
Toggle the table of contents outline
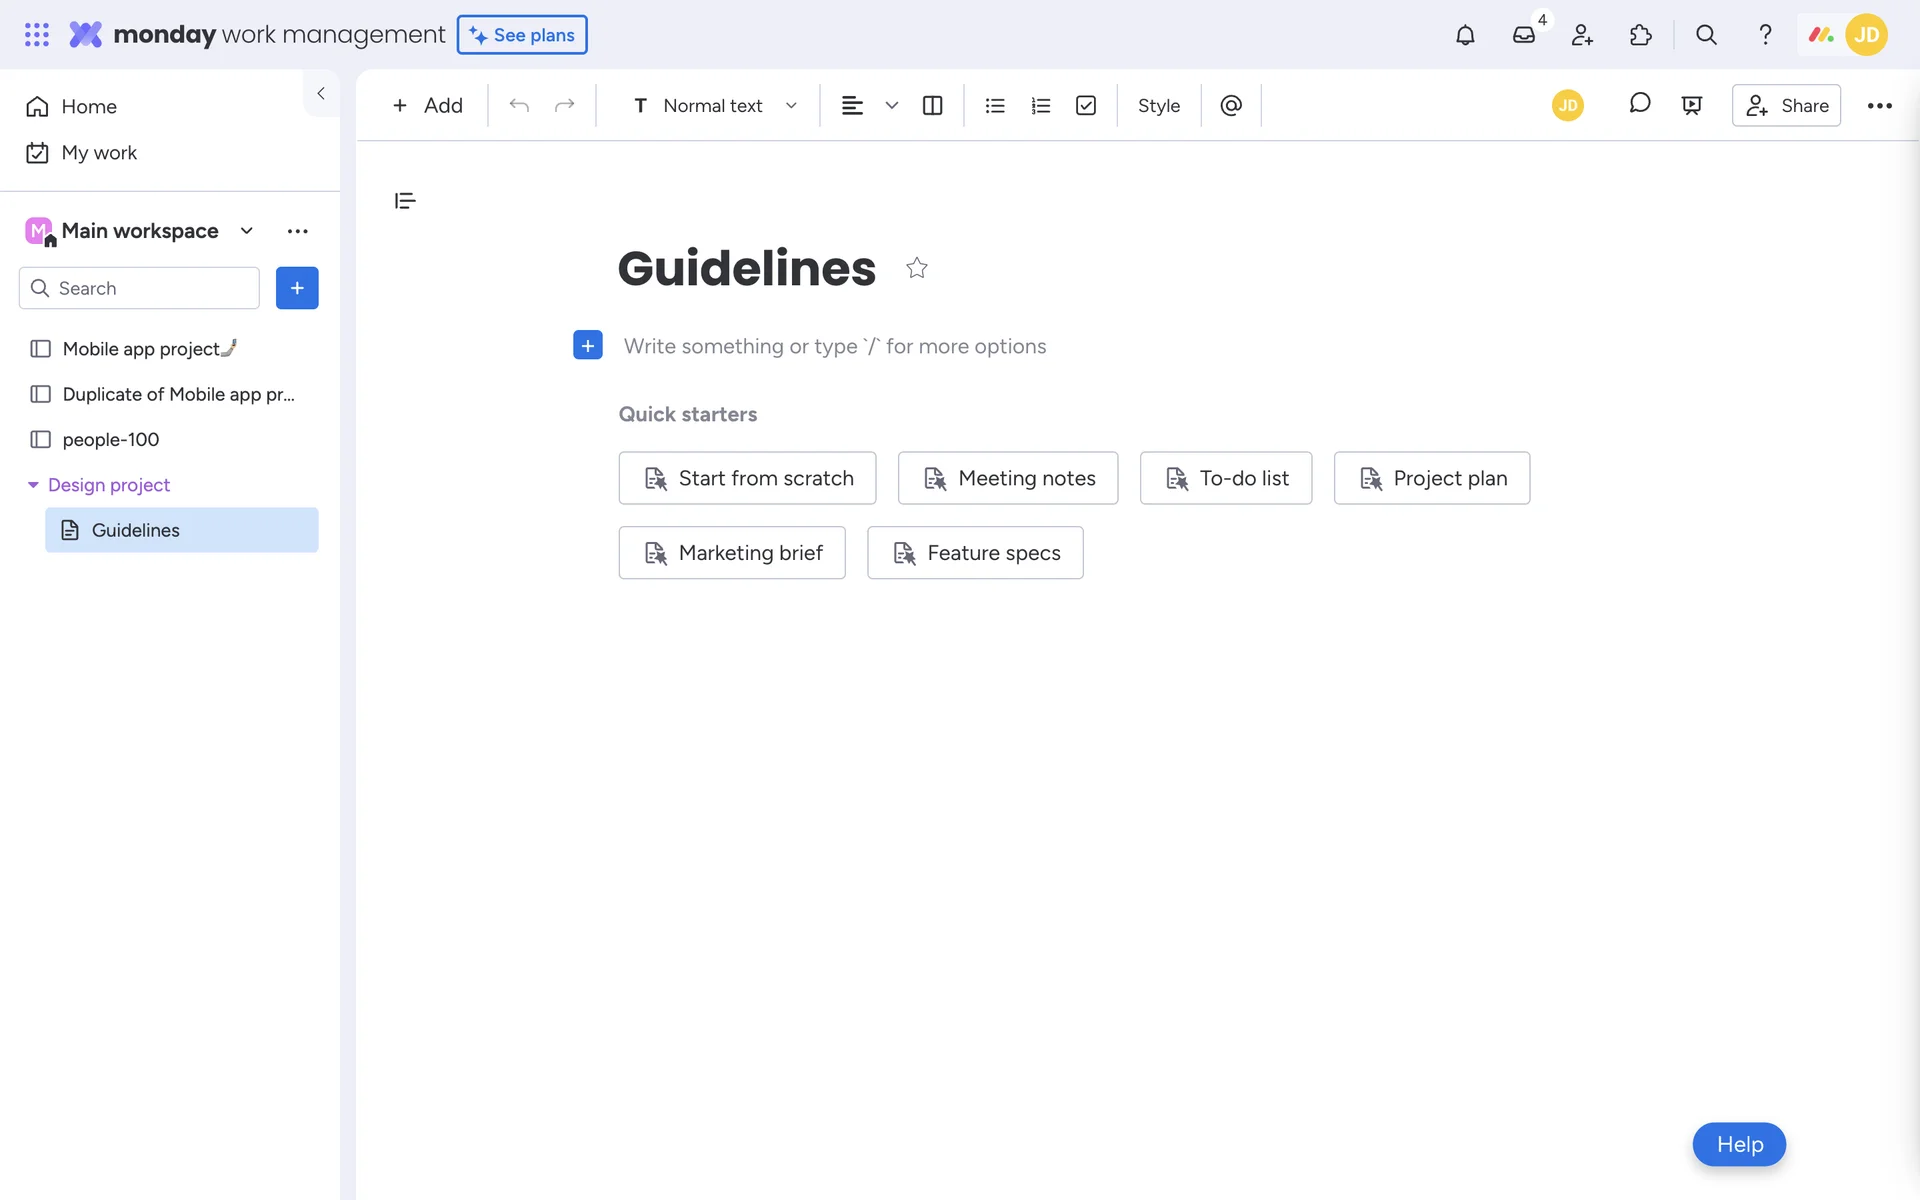click(405, 201)
